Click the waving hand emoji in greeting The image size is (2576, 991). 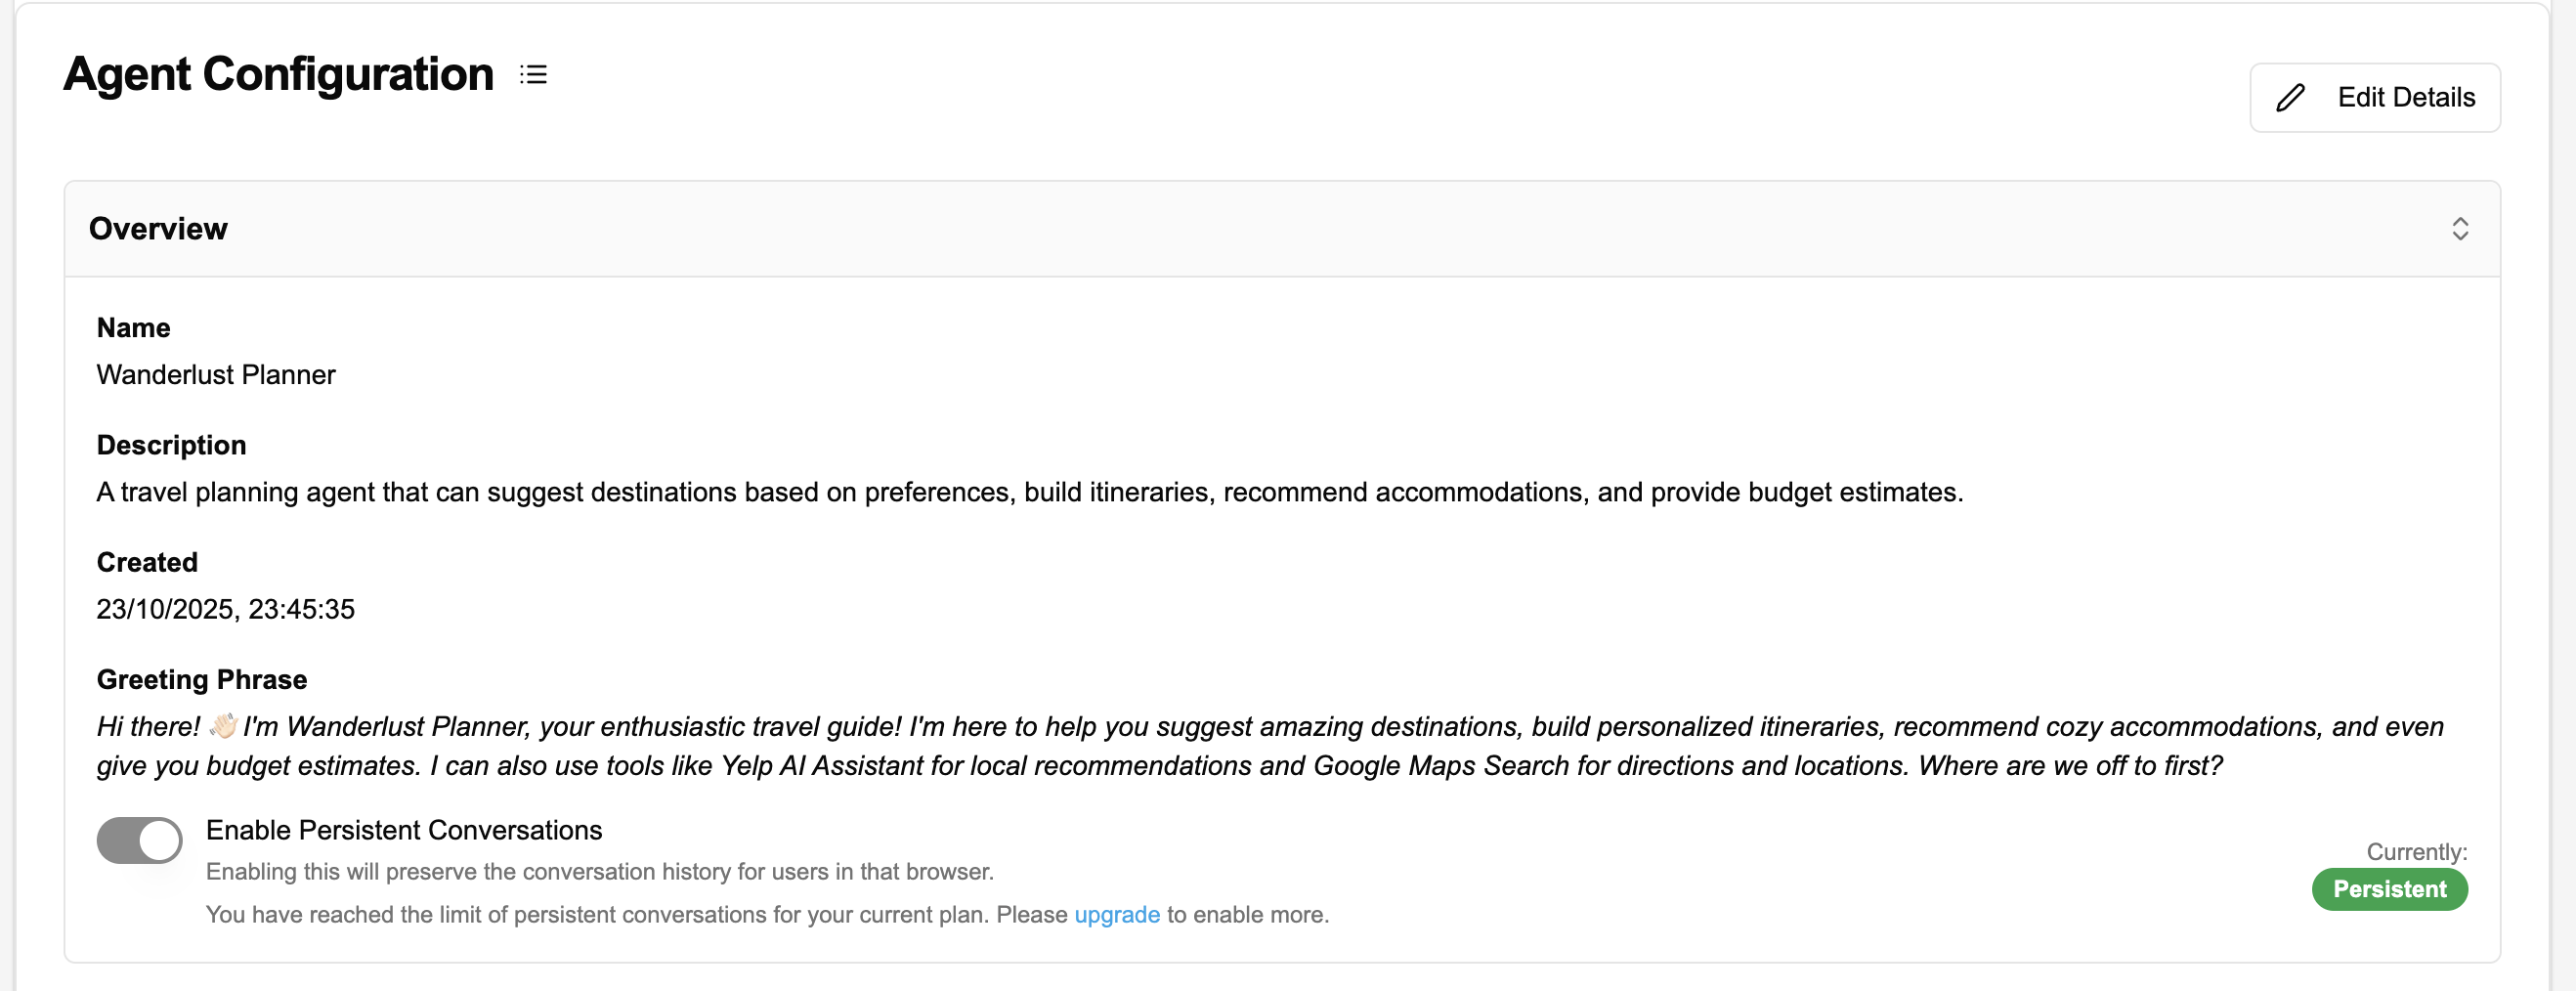223,726
